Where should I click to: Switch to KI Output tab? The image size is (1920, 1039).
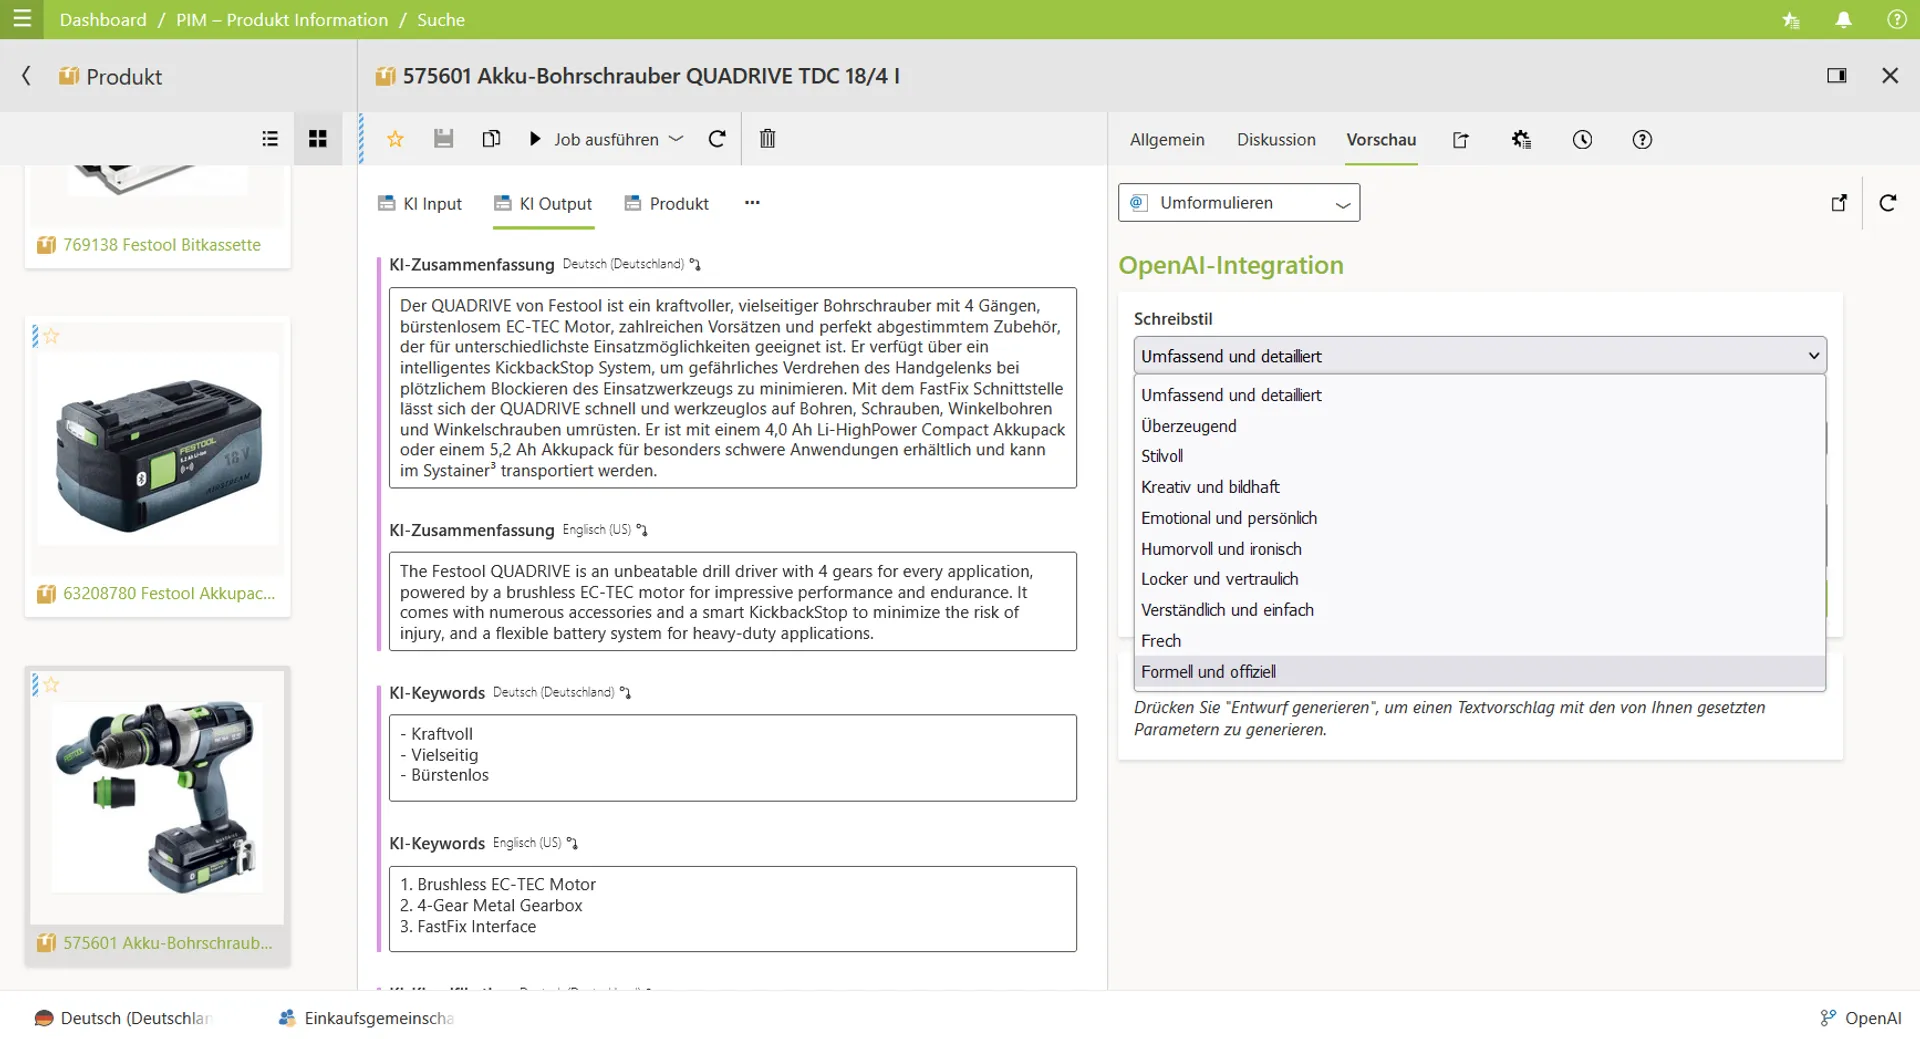[x=543, y=204]
